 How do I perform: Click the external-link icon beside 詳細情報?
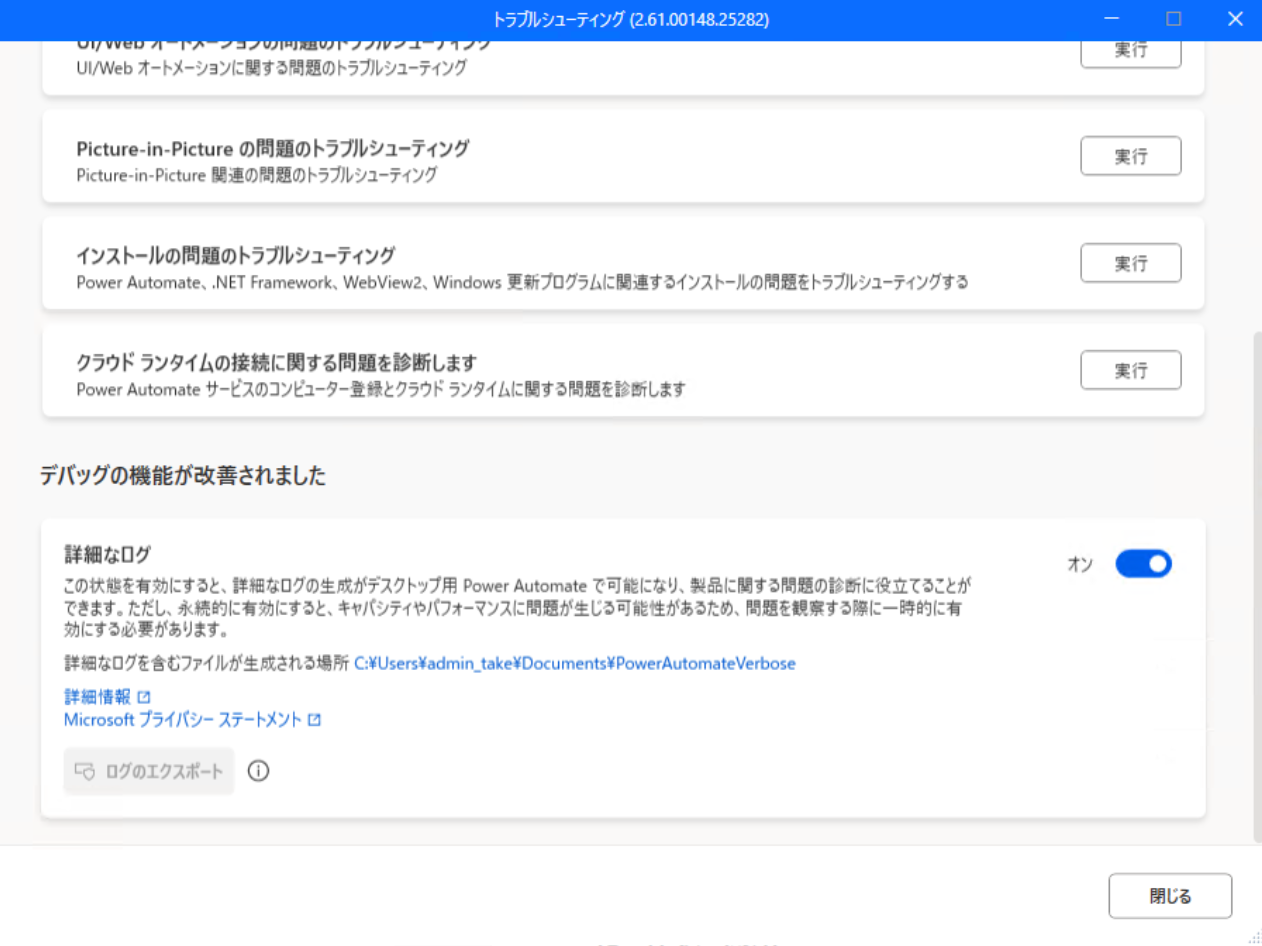click(x=143, y=697)
